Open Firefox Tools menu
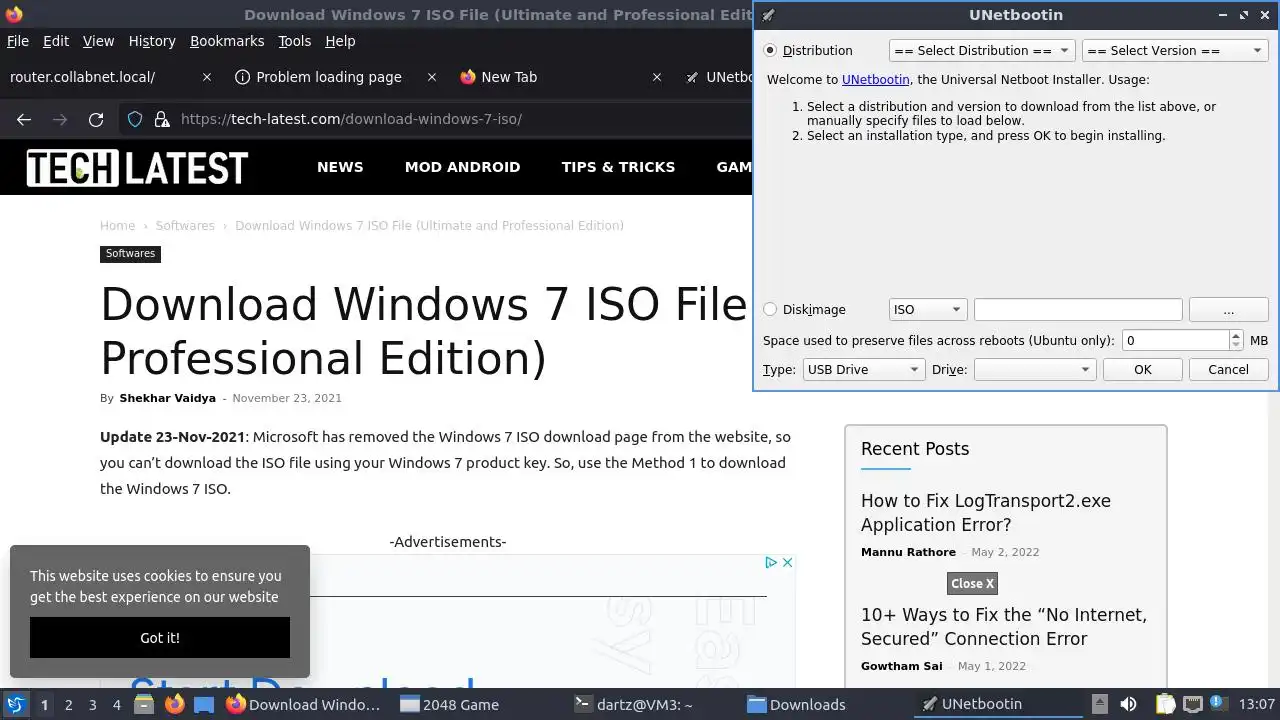Screen dimensions: 1280x720 (295, 41)
